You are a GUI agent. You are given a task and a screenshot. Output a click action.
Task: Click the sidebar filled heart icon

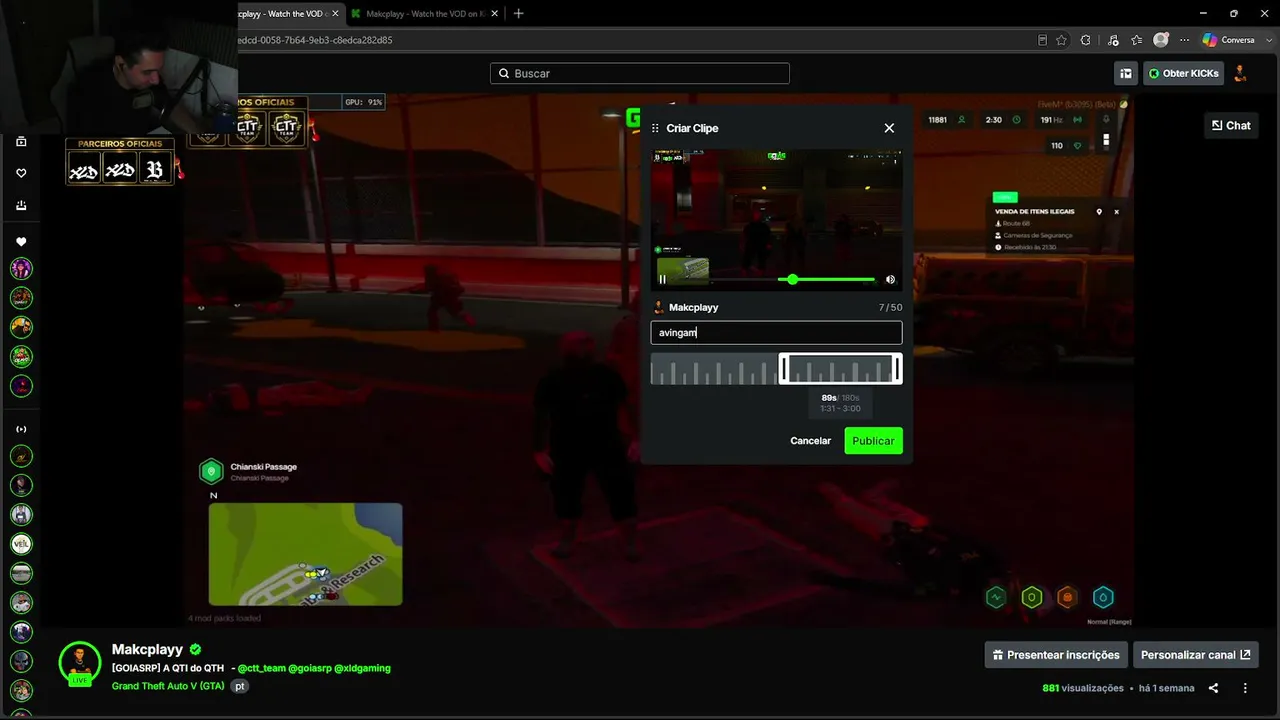pyautogui.click(x=21, y=242)
